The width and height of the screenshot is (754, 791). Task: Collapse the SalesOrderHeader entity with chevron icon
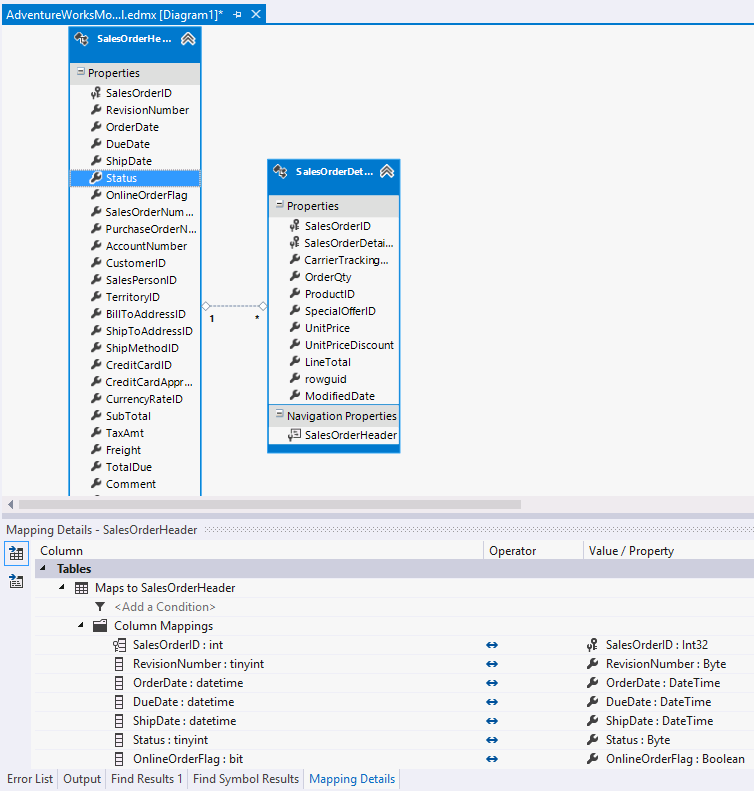pos(188,39)
